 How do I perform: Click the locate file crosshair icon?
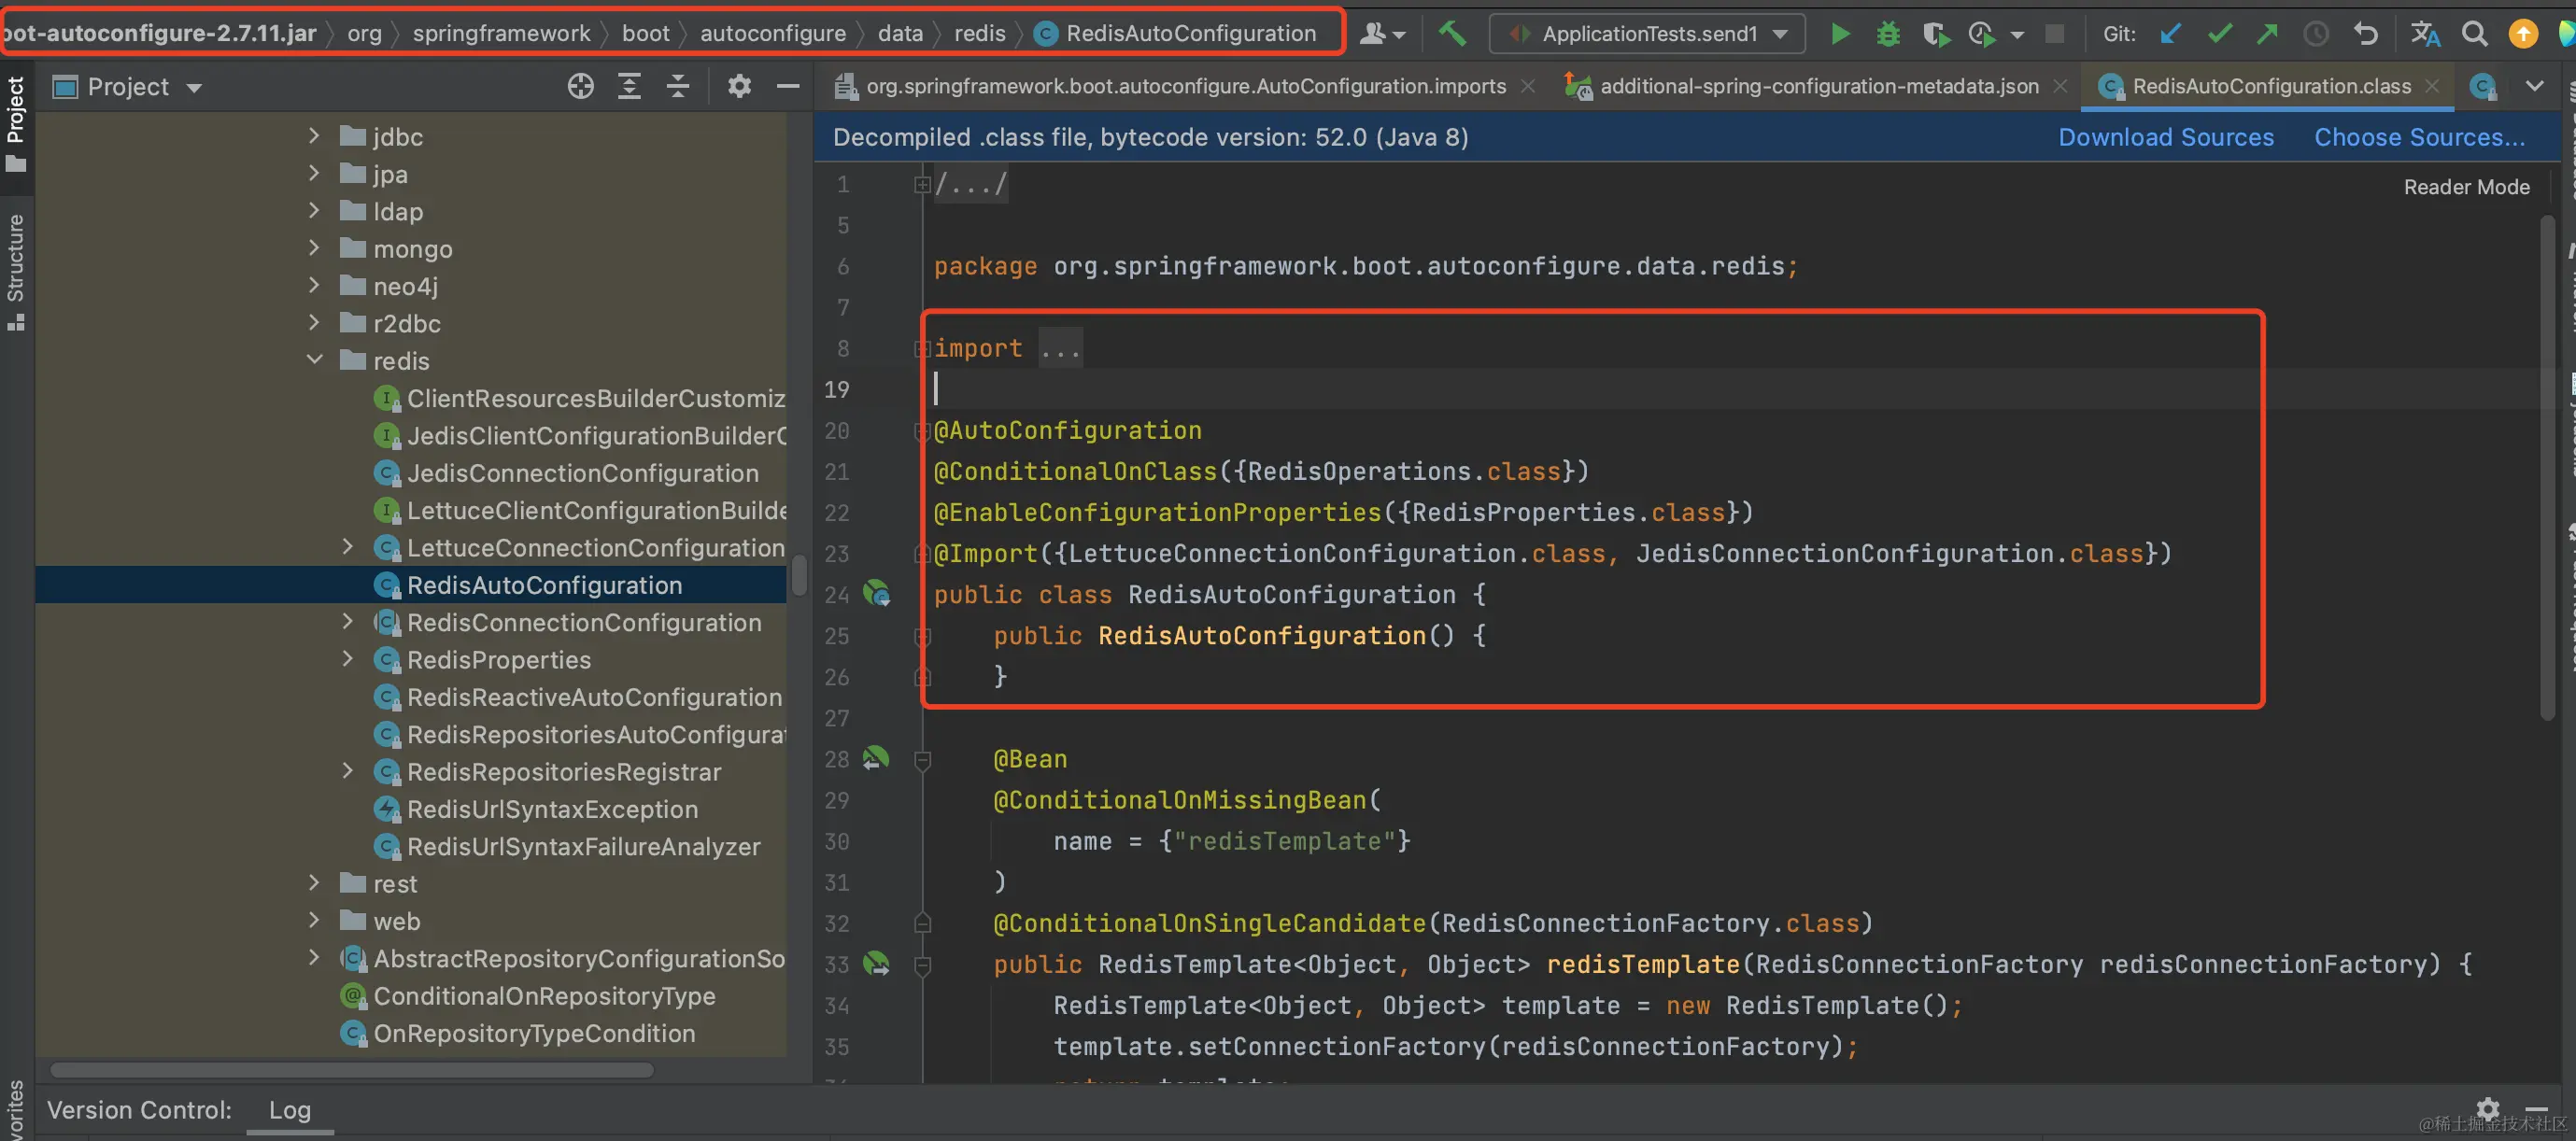(x=580, y=87)
